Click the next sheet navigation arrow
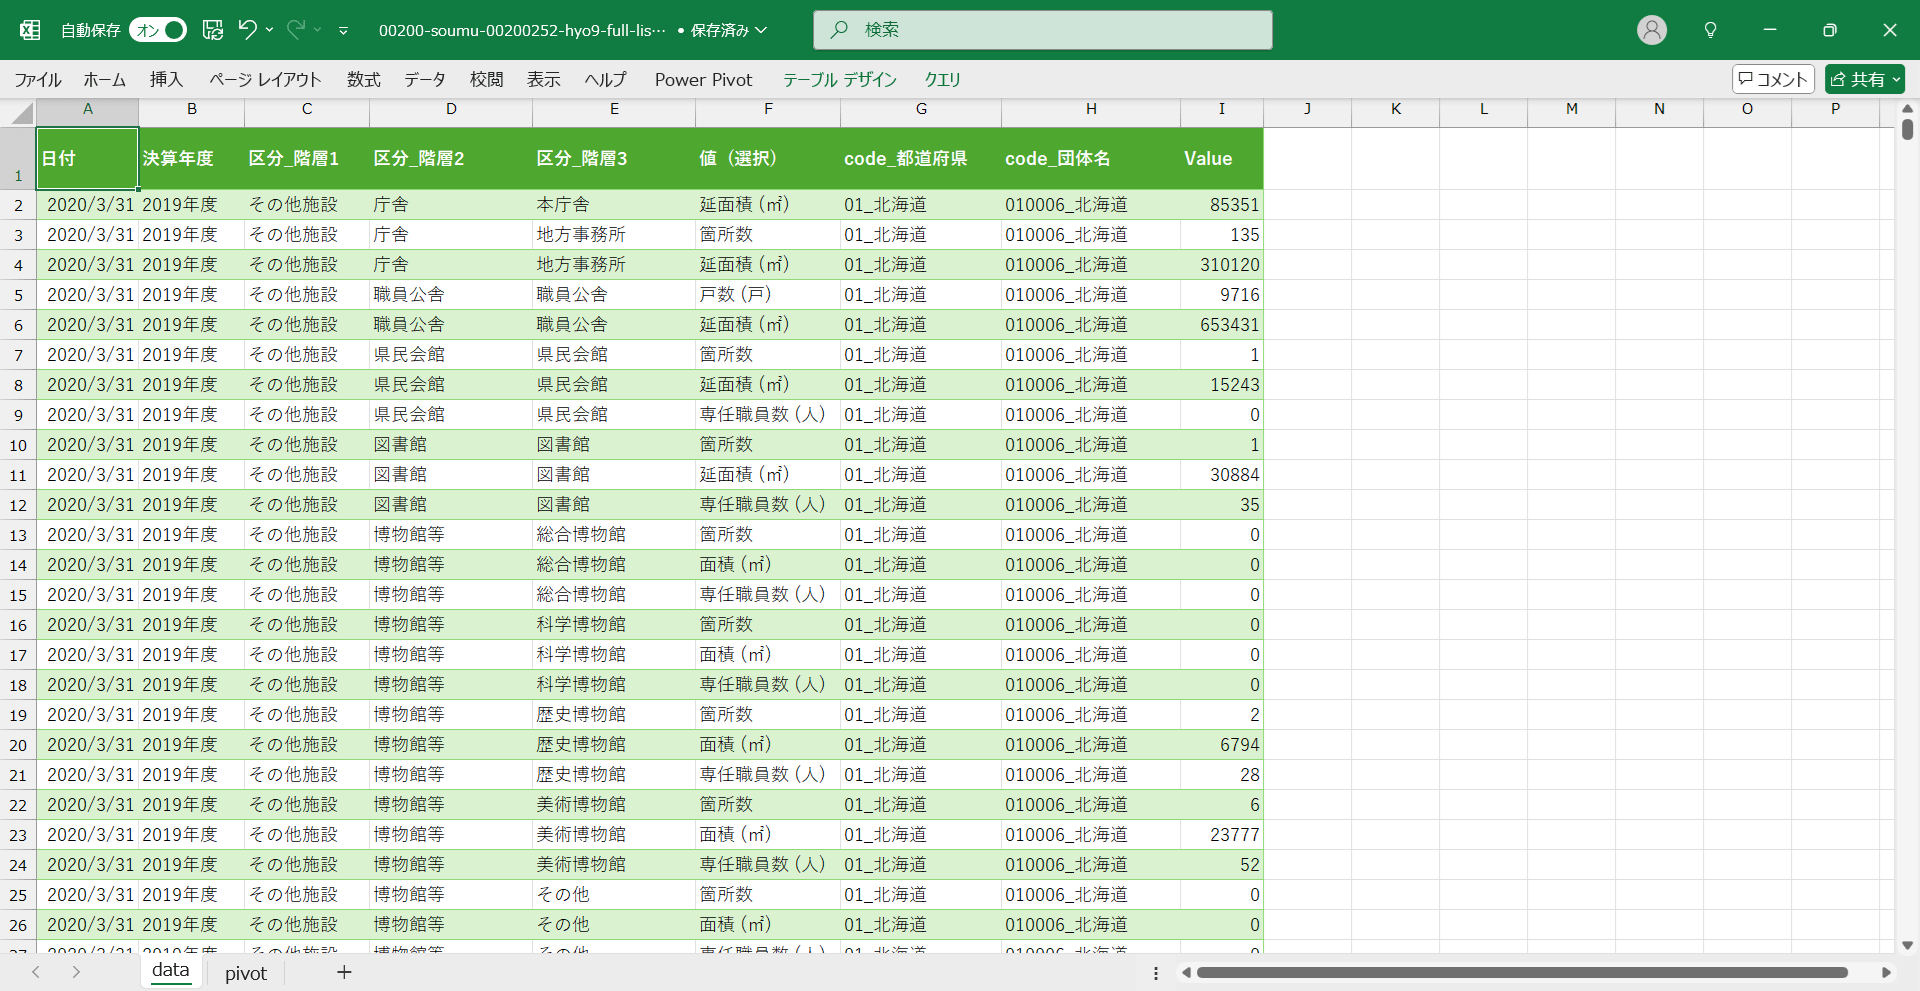Image resolution: width=1920 pixels, height=991 pixels. click(76, 972)
